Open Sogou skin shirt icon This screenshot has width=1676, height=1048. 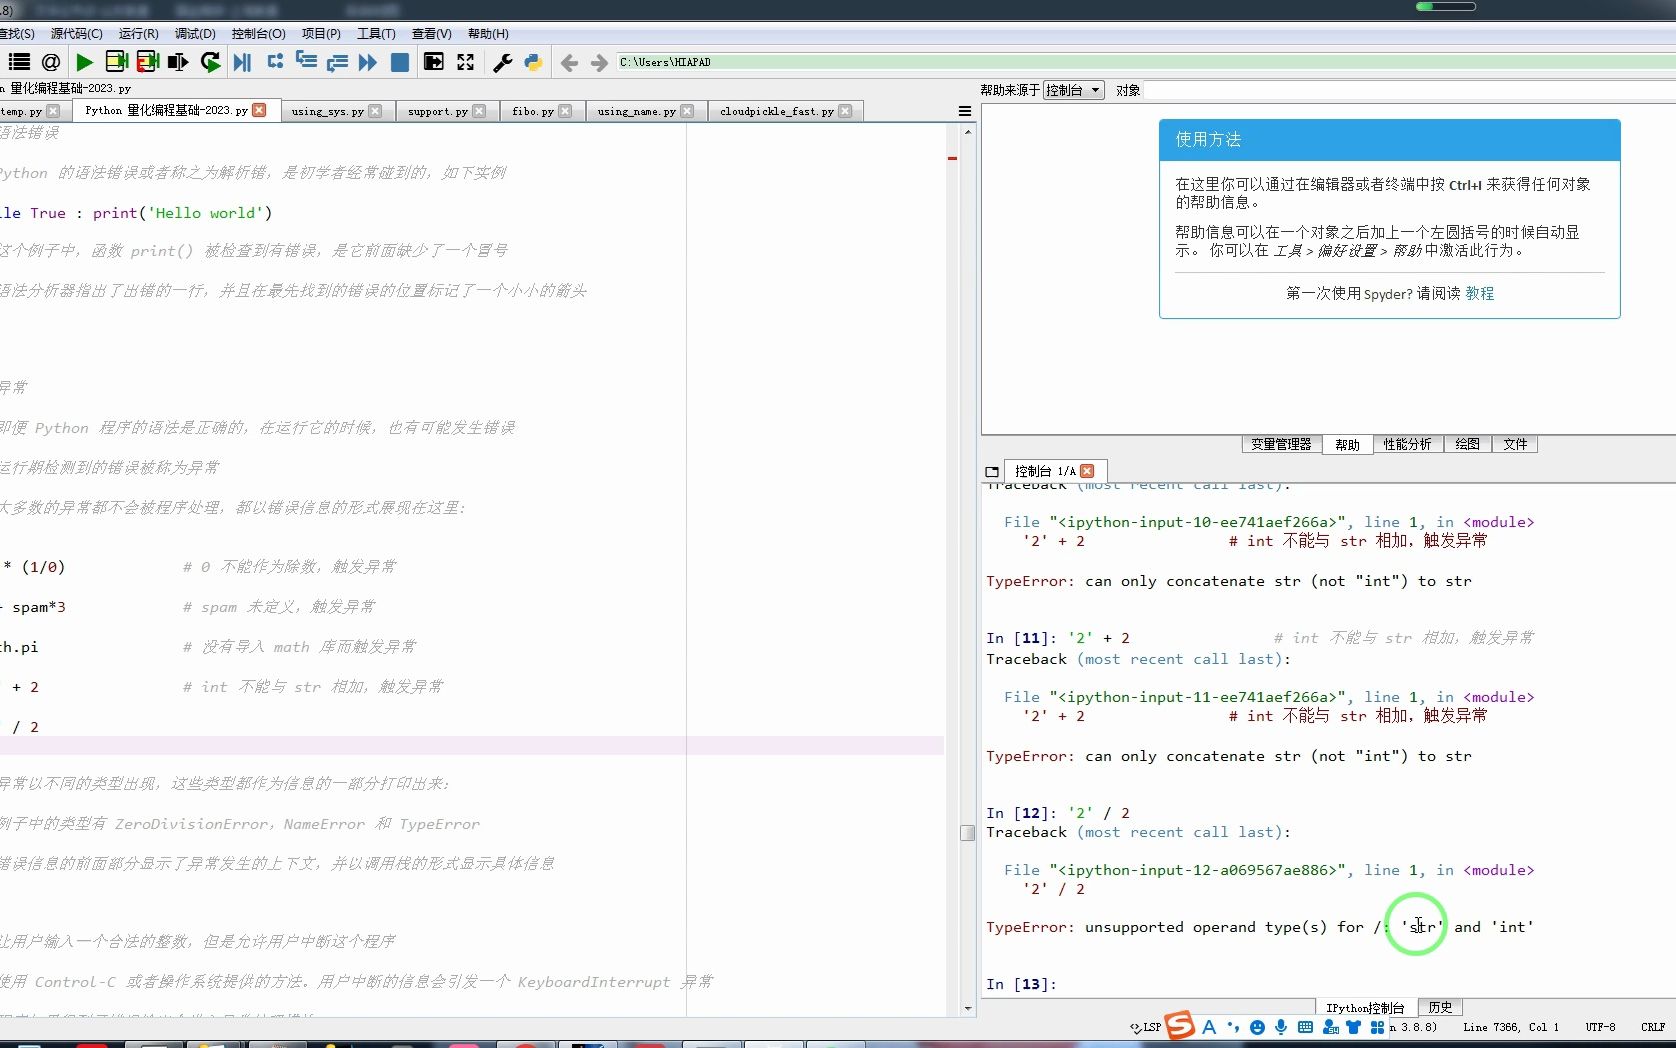coord(1353,1027)
